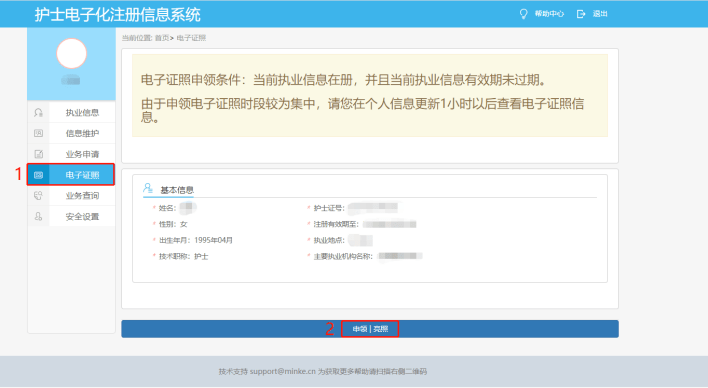Click the 护士电子化注册信息系统 title
708x388 pixels.
point(117,14)
